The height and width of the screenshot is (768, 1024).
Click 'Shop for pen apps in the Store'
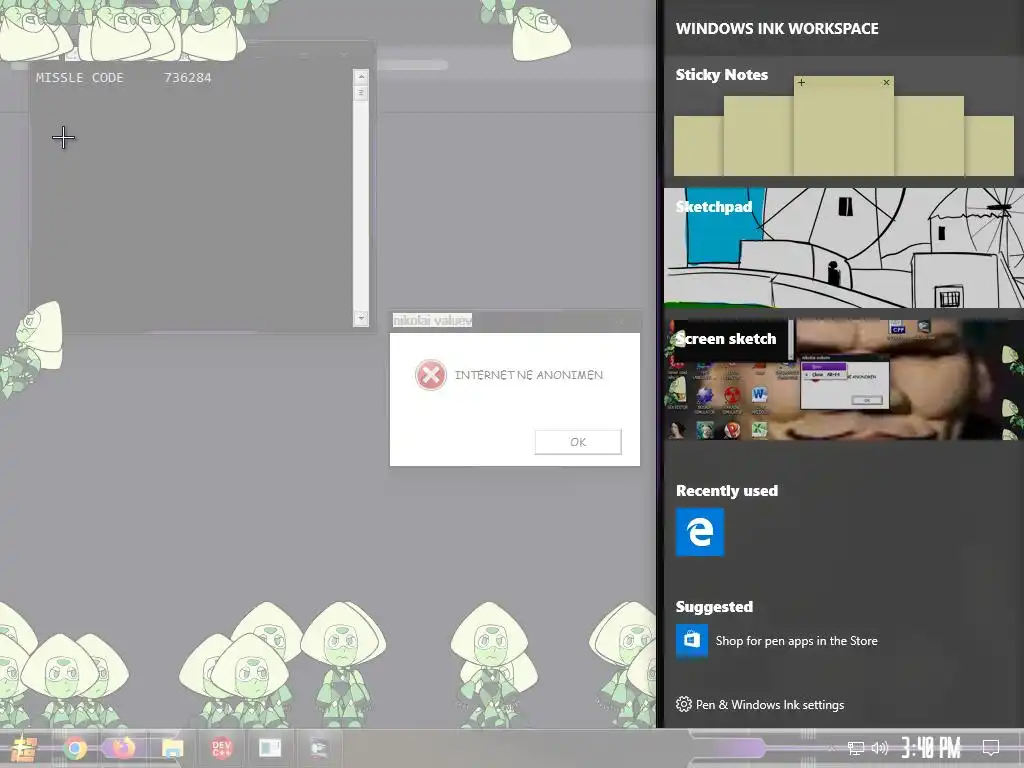[x=796, y=641]
